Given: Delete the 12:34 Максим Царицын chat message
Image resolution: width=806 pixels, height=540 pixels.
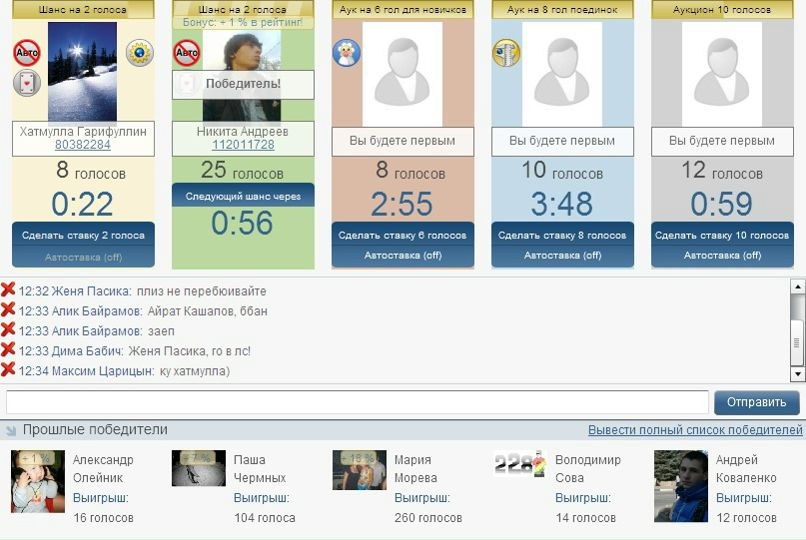Looking at the screenshot, I should click(x=8, y=371).
